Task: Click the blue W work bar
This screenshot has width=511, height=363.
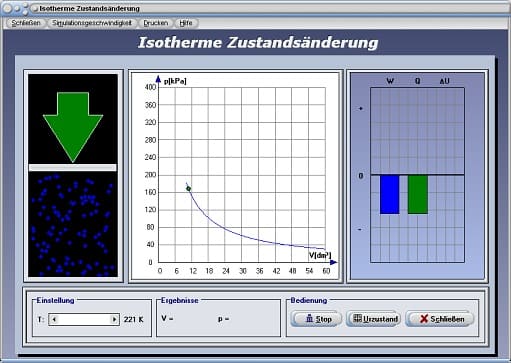Action: click(x=389, y=194)
